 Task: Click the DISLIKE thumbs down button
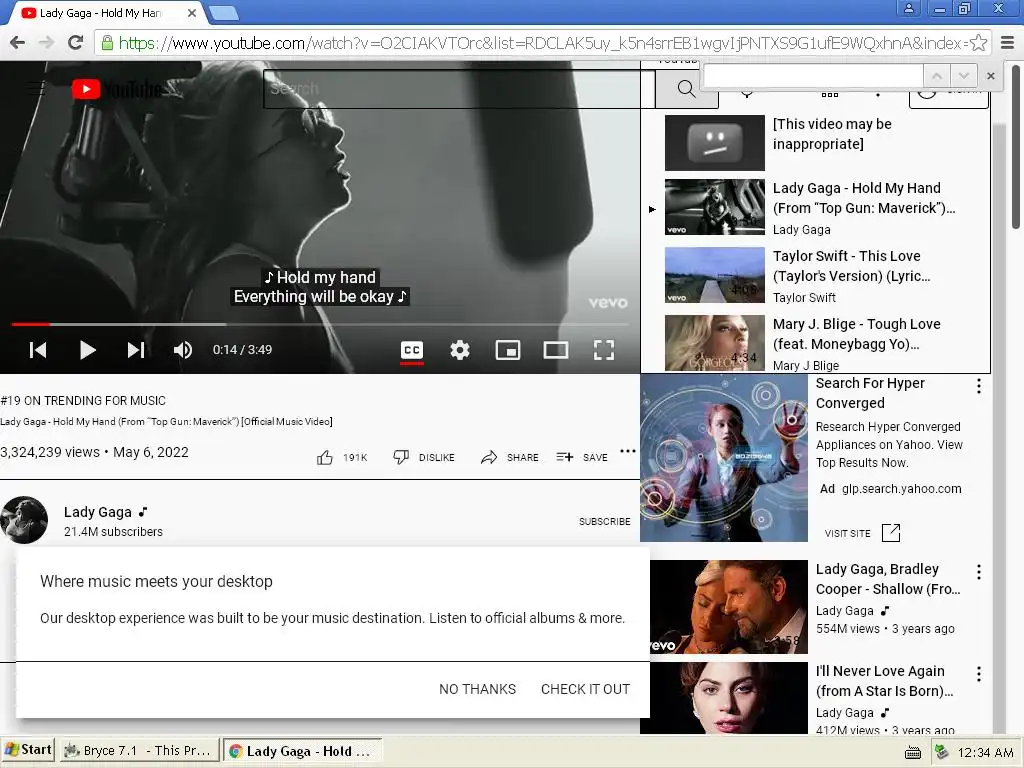pos(424,458)
